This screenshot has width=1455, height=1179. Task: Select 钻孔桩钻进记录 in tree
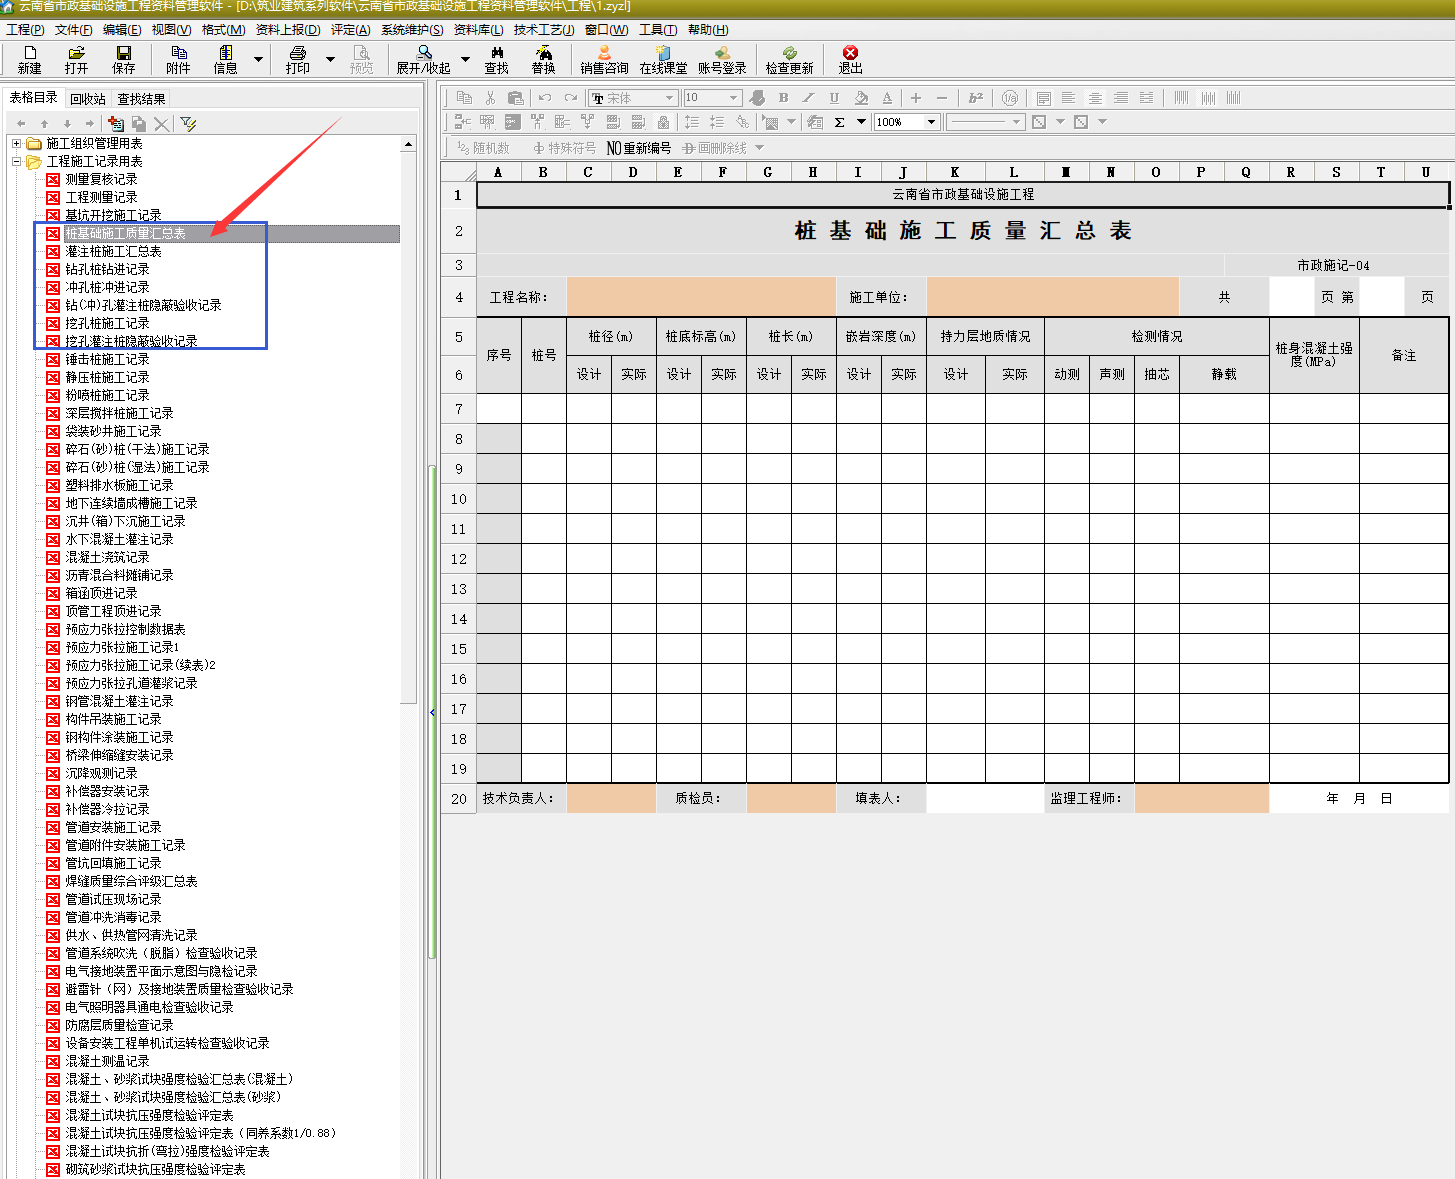(107, 269)
